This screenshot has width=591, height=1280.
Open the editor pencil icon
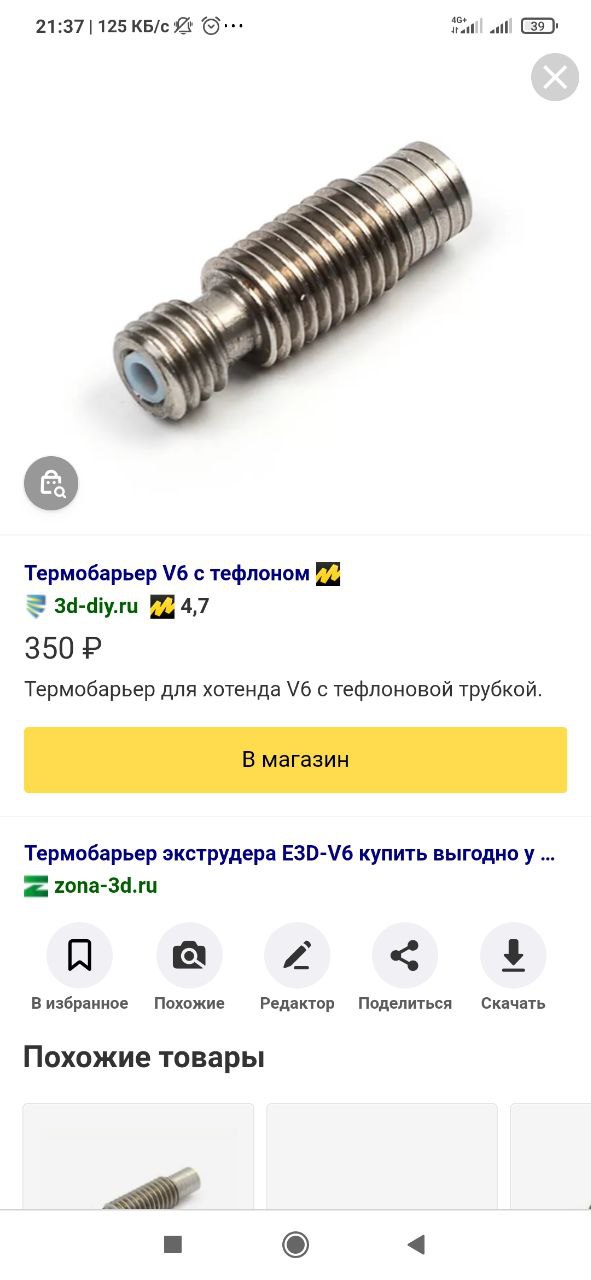pyautogui.click(x=297, y=956)
